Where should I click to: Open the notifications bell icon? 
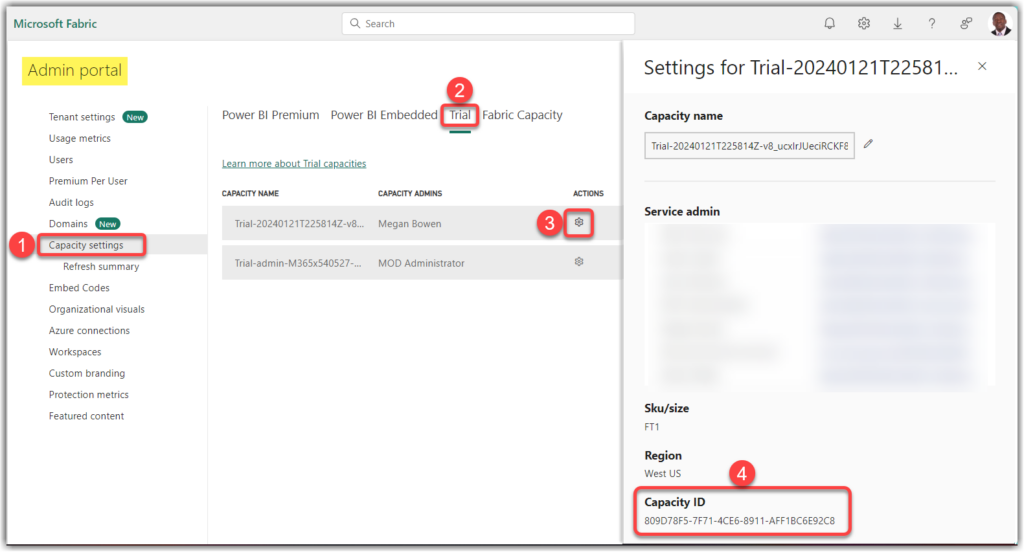[x=829, y=24]
